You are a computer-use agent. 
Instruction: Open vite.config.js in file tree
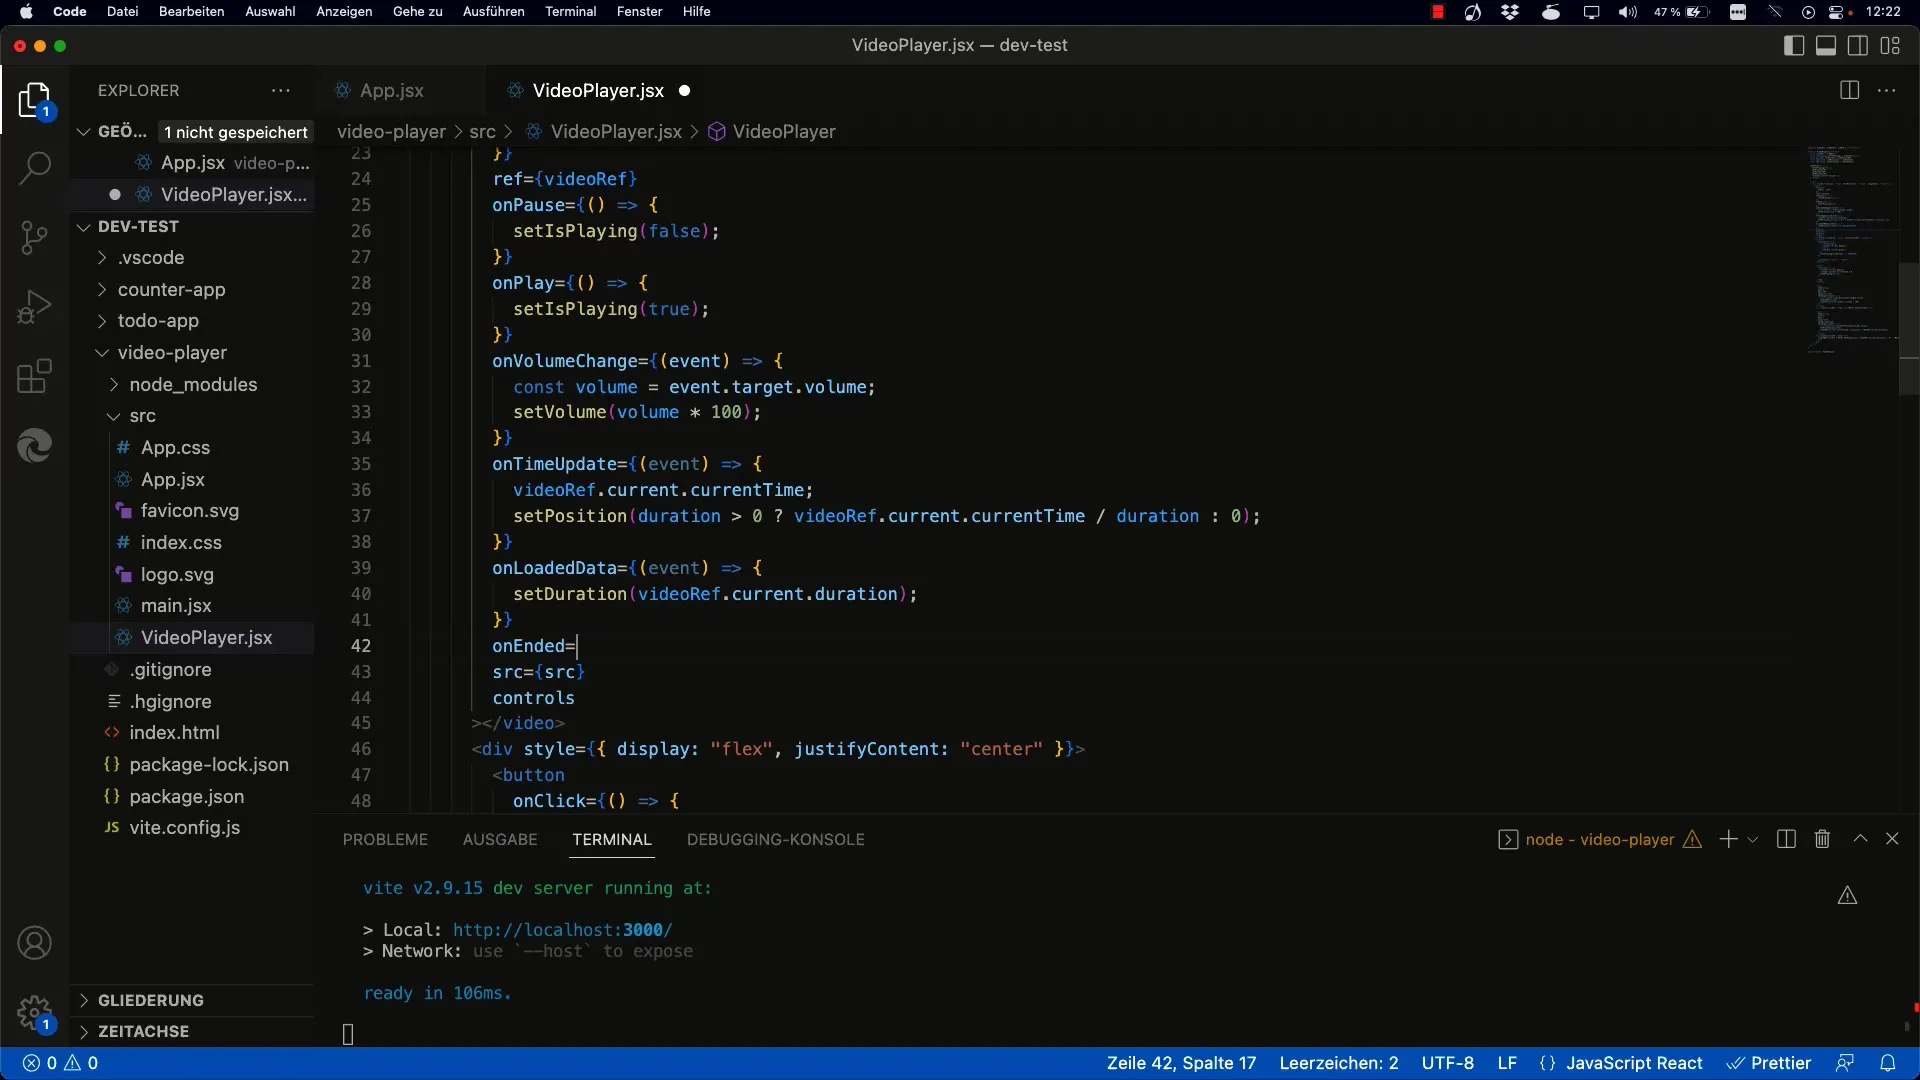[x=184, y=827]
